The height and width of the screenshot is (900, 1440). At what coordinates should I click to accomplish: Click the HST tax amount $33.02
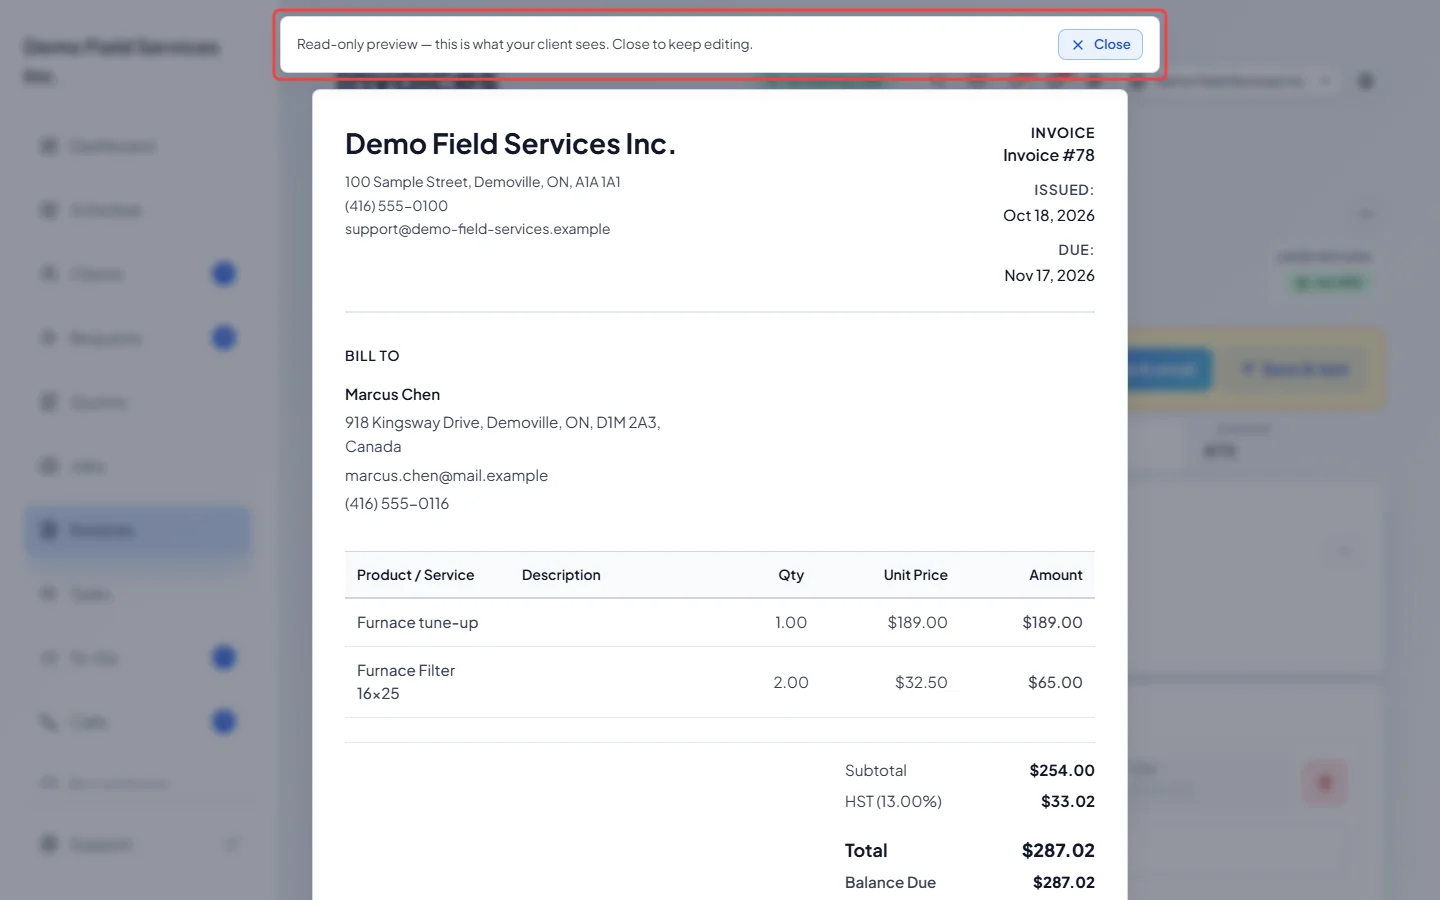[1068, 801]
